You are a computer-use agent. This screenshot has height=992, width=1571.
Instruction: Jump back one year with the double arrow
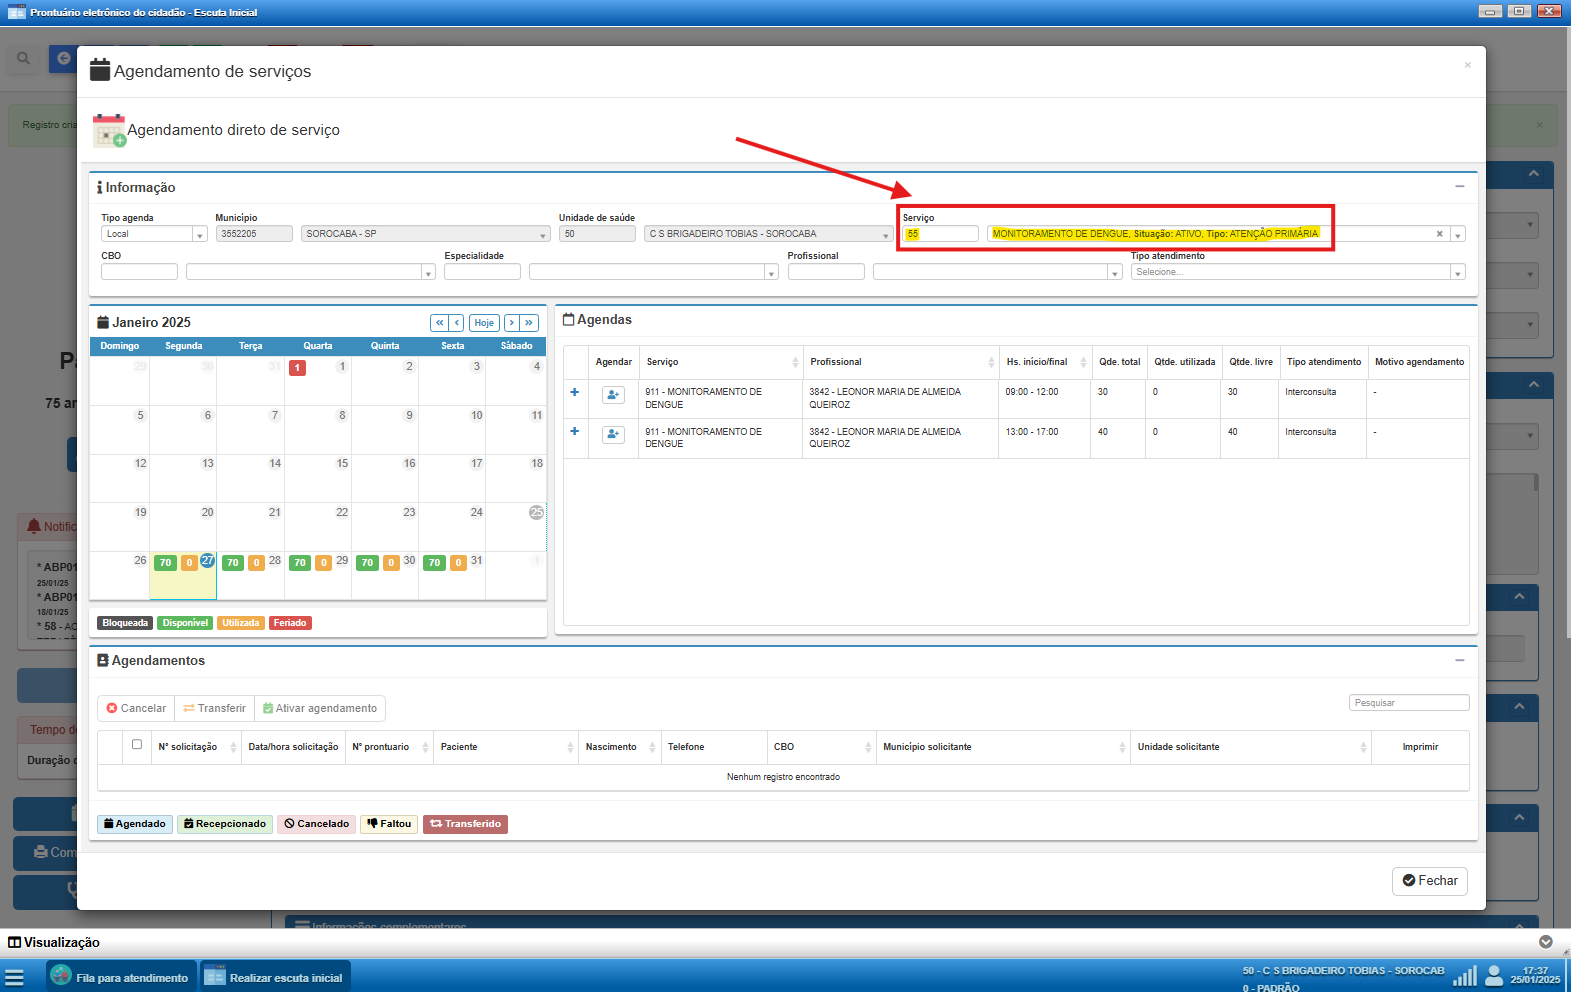[x=439, y=323]
